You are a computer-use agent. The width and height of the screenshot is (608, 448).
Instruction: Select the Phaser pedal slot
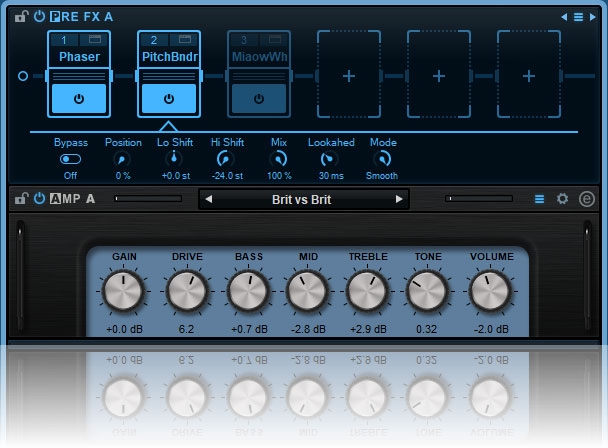(78, 57)
